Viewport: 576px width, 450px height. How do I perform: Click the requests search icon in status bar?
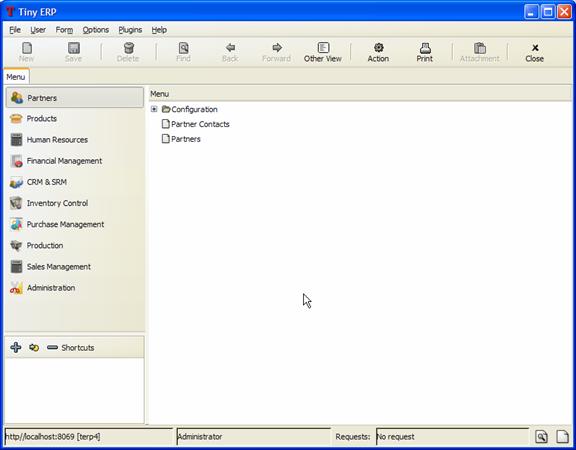click(x=541, y=436)
